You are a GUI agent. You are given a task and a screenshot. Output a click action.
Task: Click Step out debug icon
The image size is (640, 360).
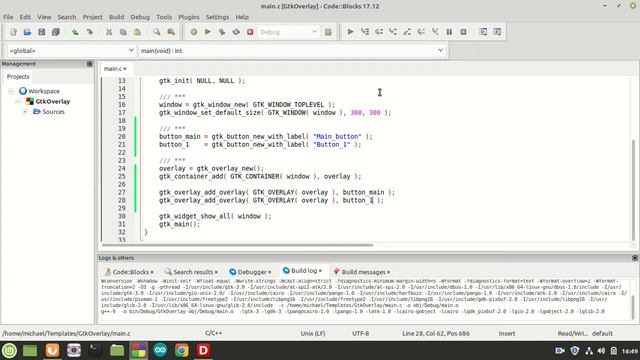(407, 32)
